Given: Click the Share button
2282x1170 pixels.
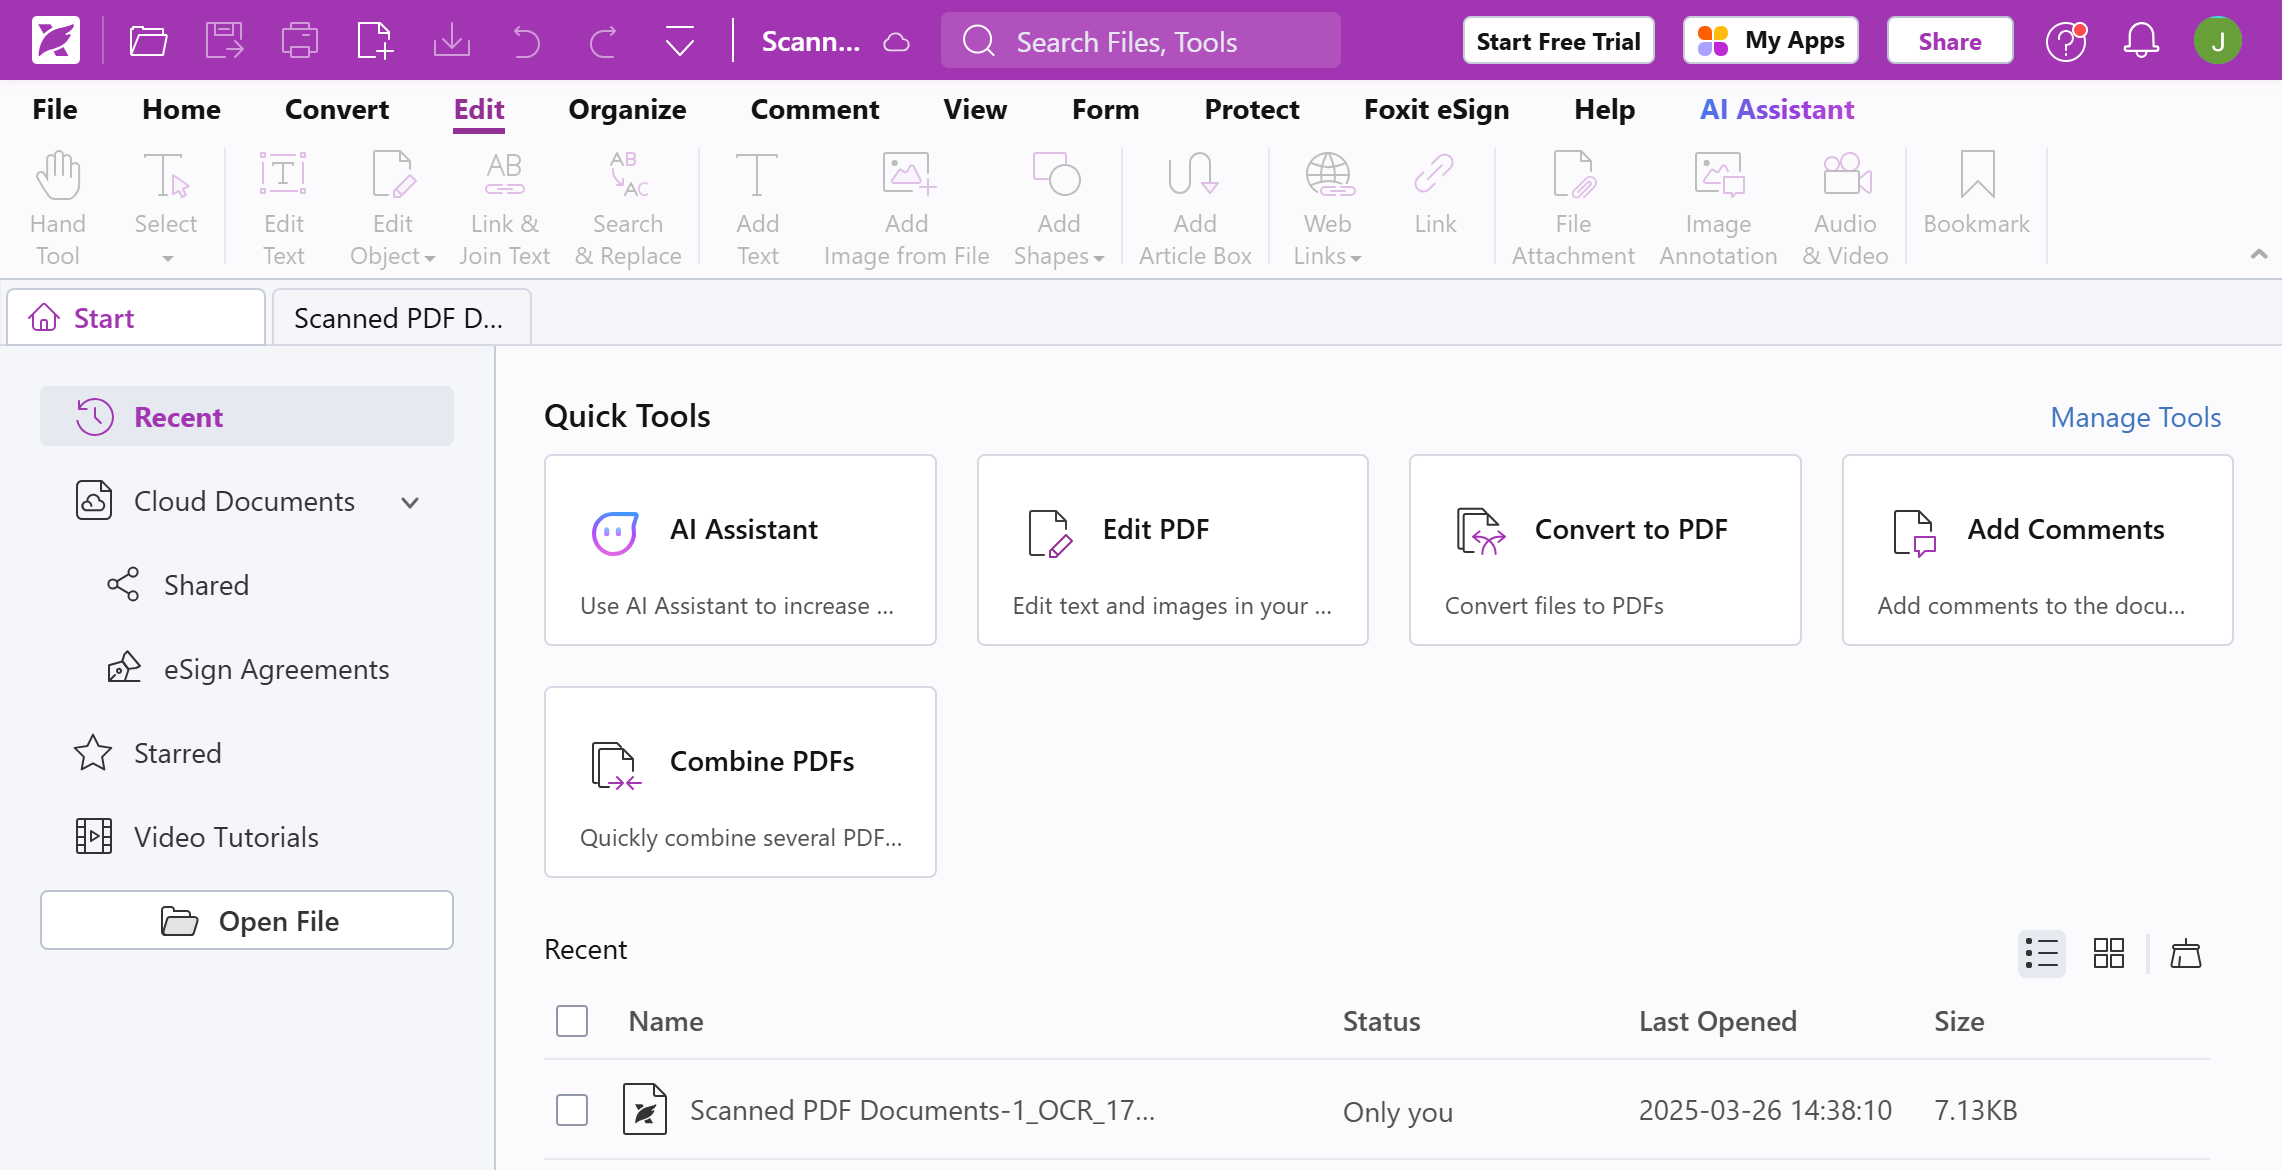Looking at the screenshot, I should coord(1949,41).
